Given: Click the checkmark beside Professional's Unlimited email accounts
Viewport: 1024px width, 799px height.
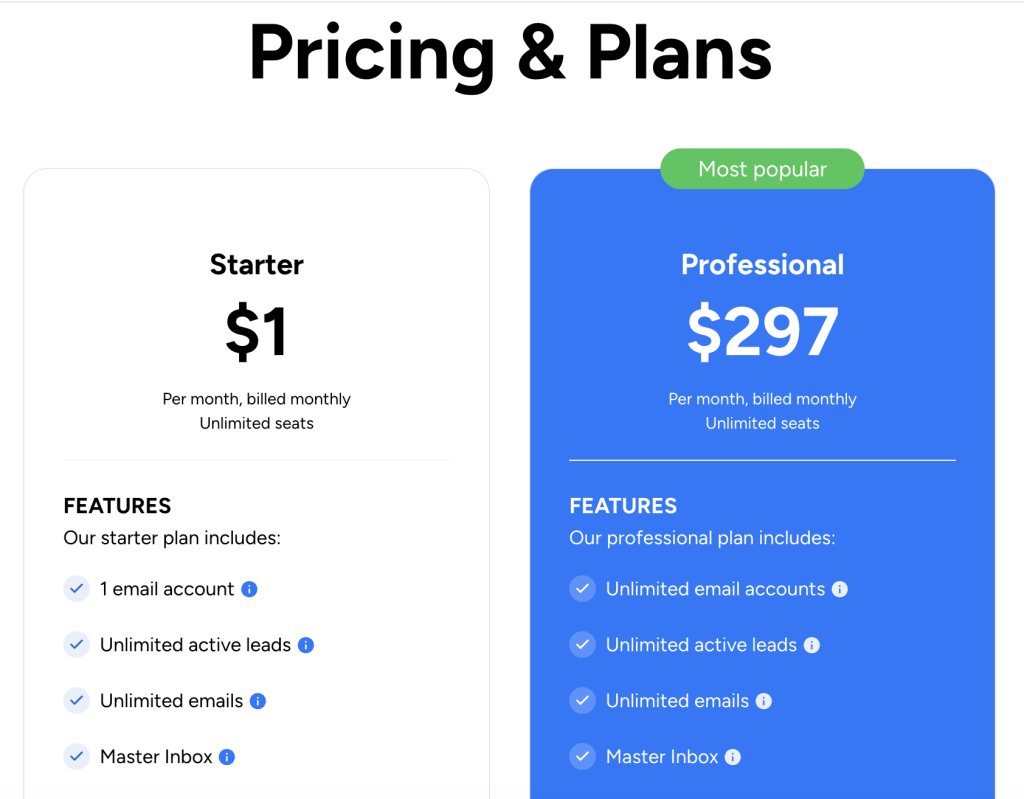Looking at the screenshot, I should point(583,589).
